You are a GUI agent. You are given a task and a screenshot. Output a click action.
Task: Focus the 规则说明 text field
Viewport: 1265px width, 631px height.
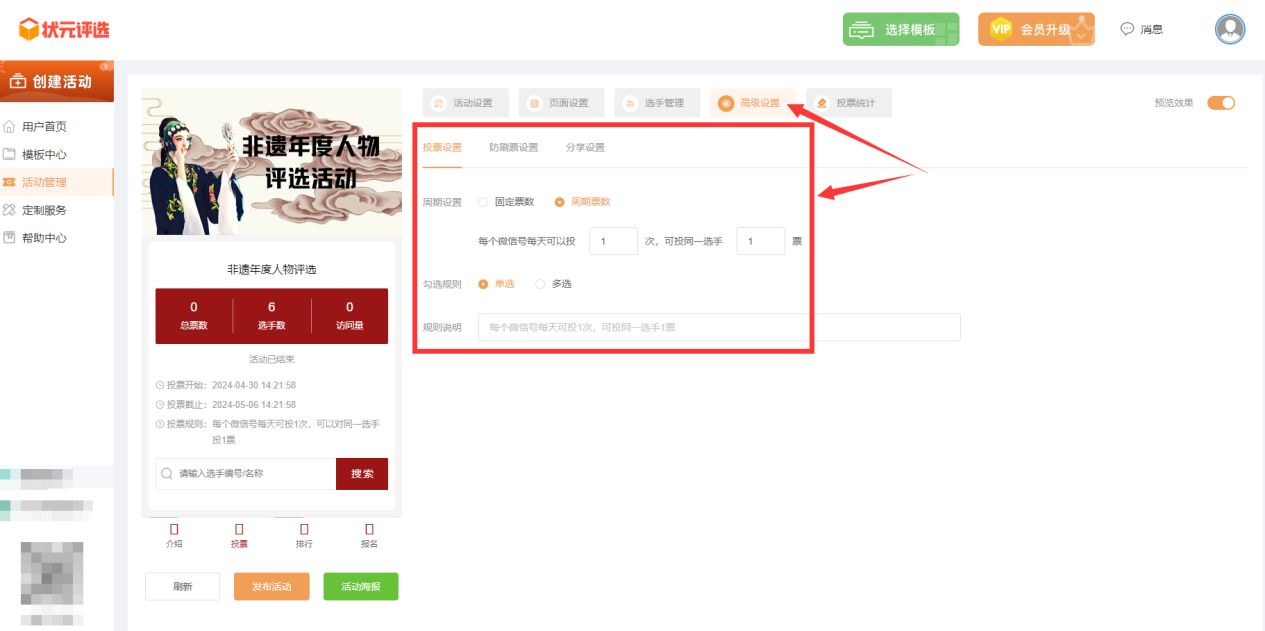pos(718,327)
